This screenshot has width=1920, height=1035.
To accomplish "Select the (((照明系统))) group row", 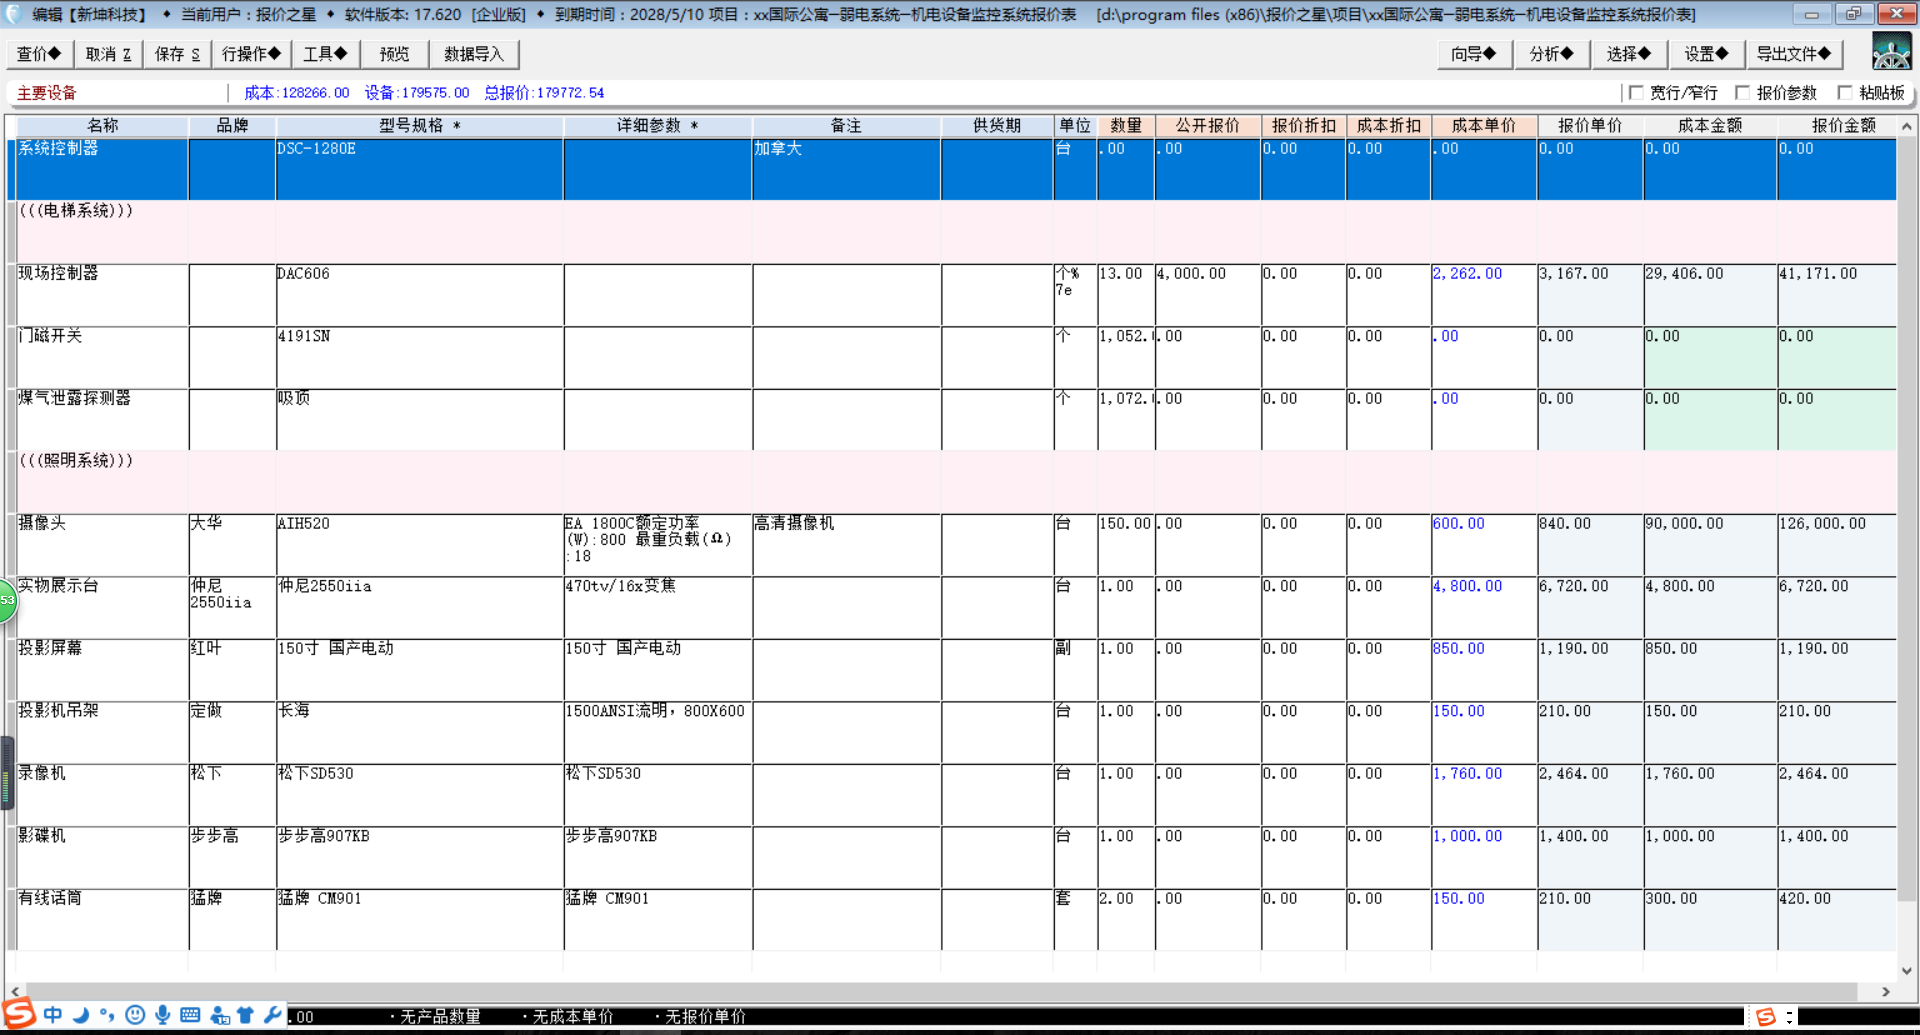I will click(x=955, y=482).
